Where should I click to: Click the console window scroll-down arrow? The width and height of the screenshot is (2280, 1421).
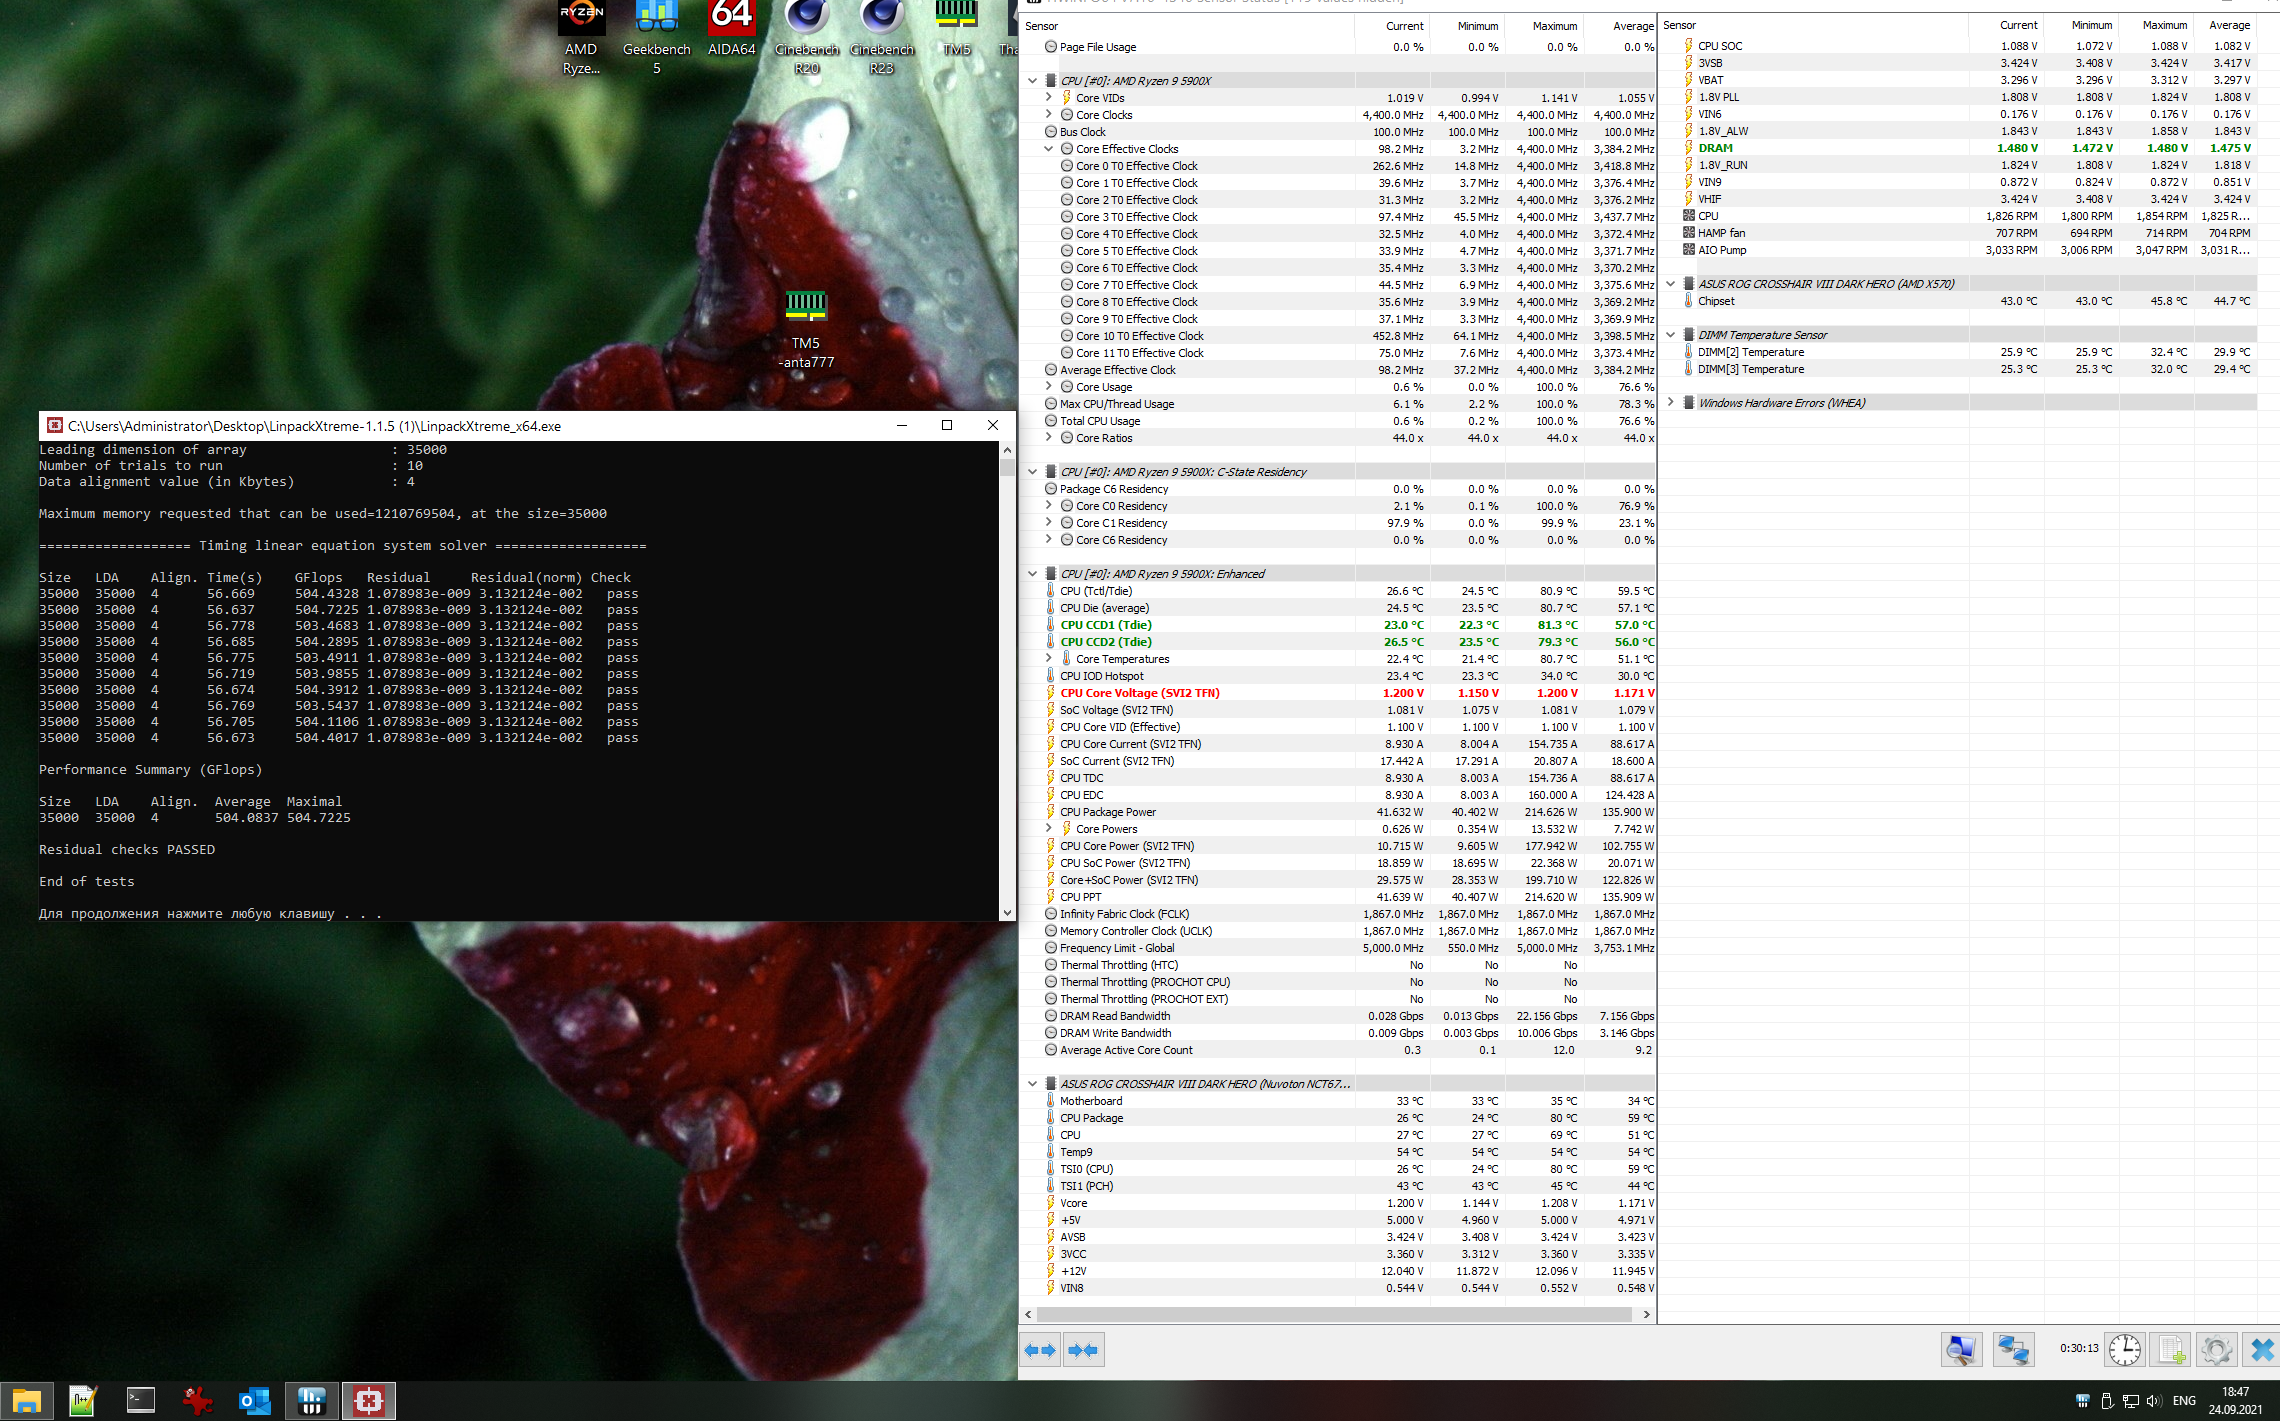pos(1007,912)
